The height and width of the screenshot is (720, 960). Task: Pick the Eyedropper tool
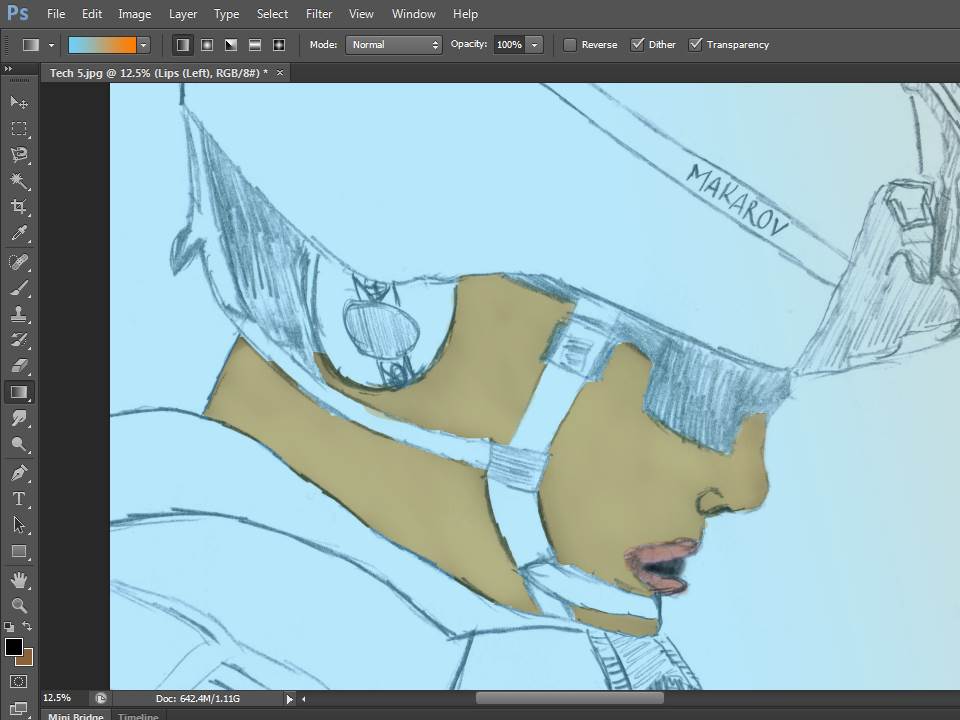[x=19, y=233]
